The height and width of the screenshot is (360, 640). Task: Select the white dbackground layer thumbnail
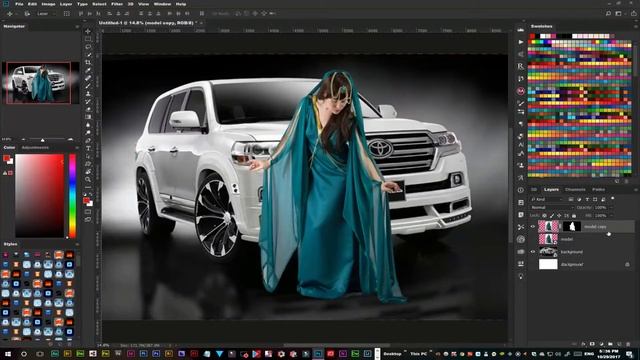pos(548,264)
